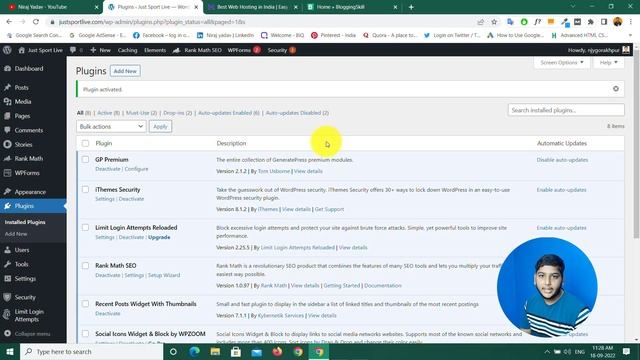Check Recent Posts Widget With Thumbnails checkbox
Screen dimensions: 640x360
tap(85, 304)
